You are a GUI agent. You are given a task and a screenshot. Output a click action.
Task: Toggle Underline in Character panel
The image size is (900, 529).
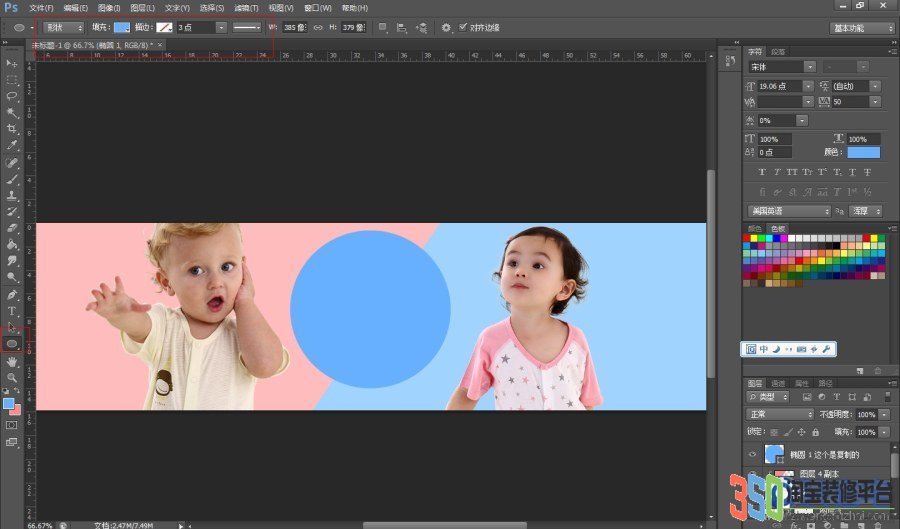852,172
